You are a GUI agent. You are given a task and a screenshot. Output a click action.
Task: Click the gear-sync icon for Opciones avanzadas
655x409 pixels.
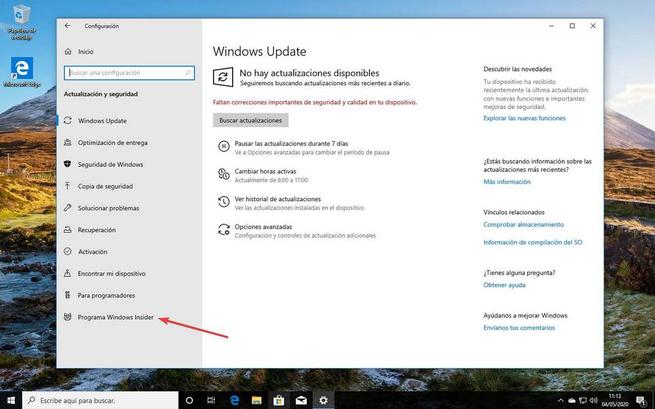224,229
